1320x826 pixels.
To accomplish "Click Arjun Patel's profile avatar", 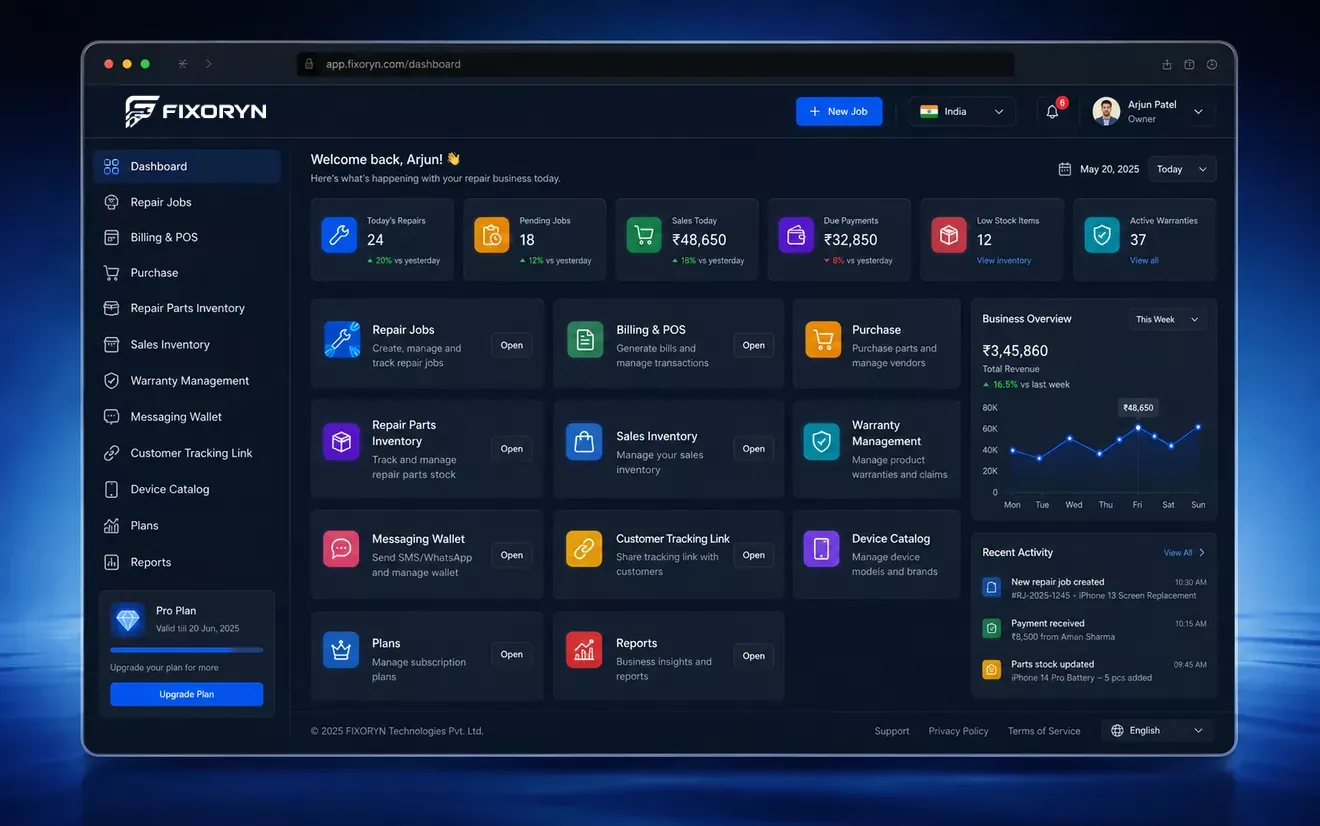I will [1106, 111].
